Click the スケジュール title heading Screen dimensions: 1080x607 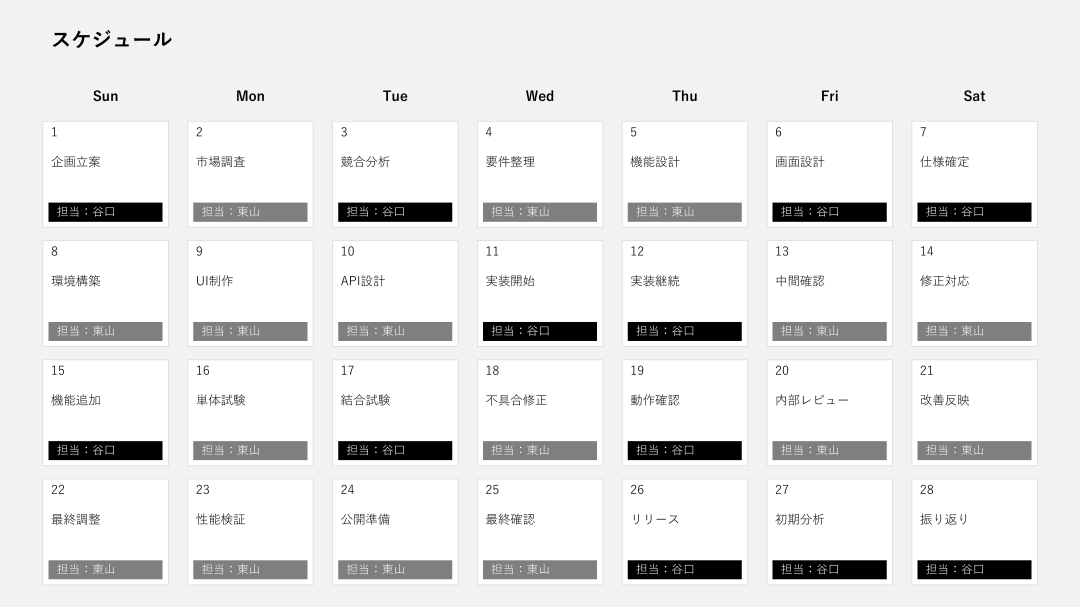pos(111,39)
